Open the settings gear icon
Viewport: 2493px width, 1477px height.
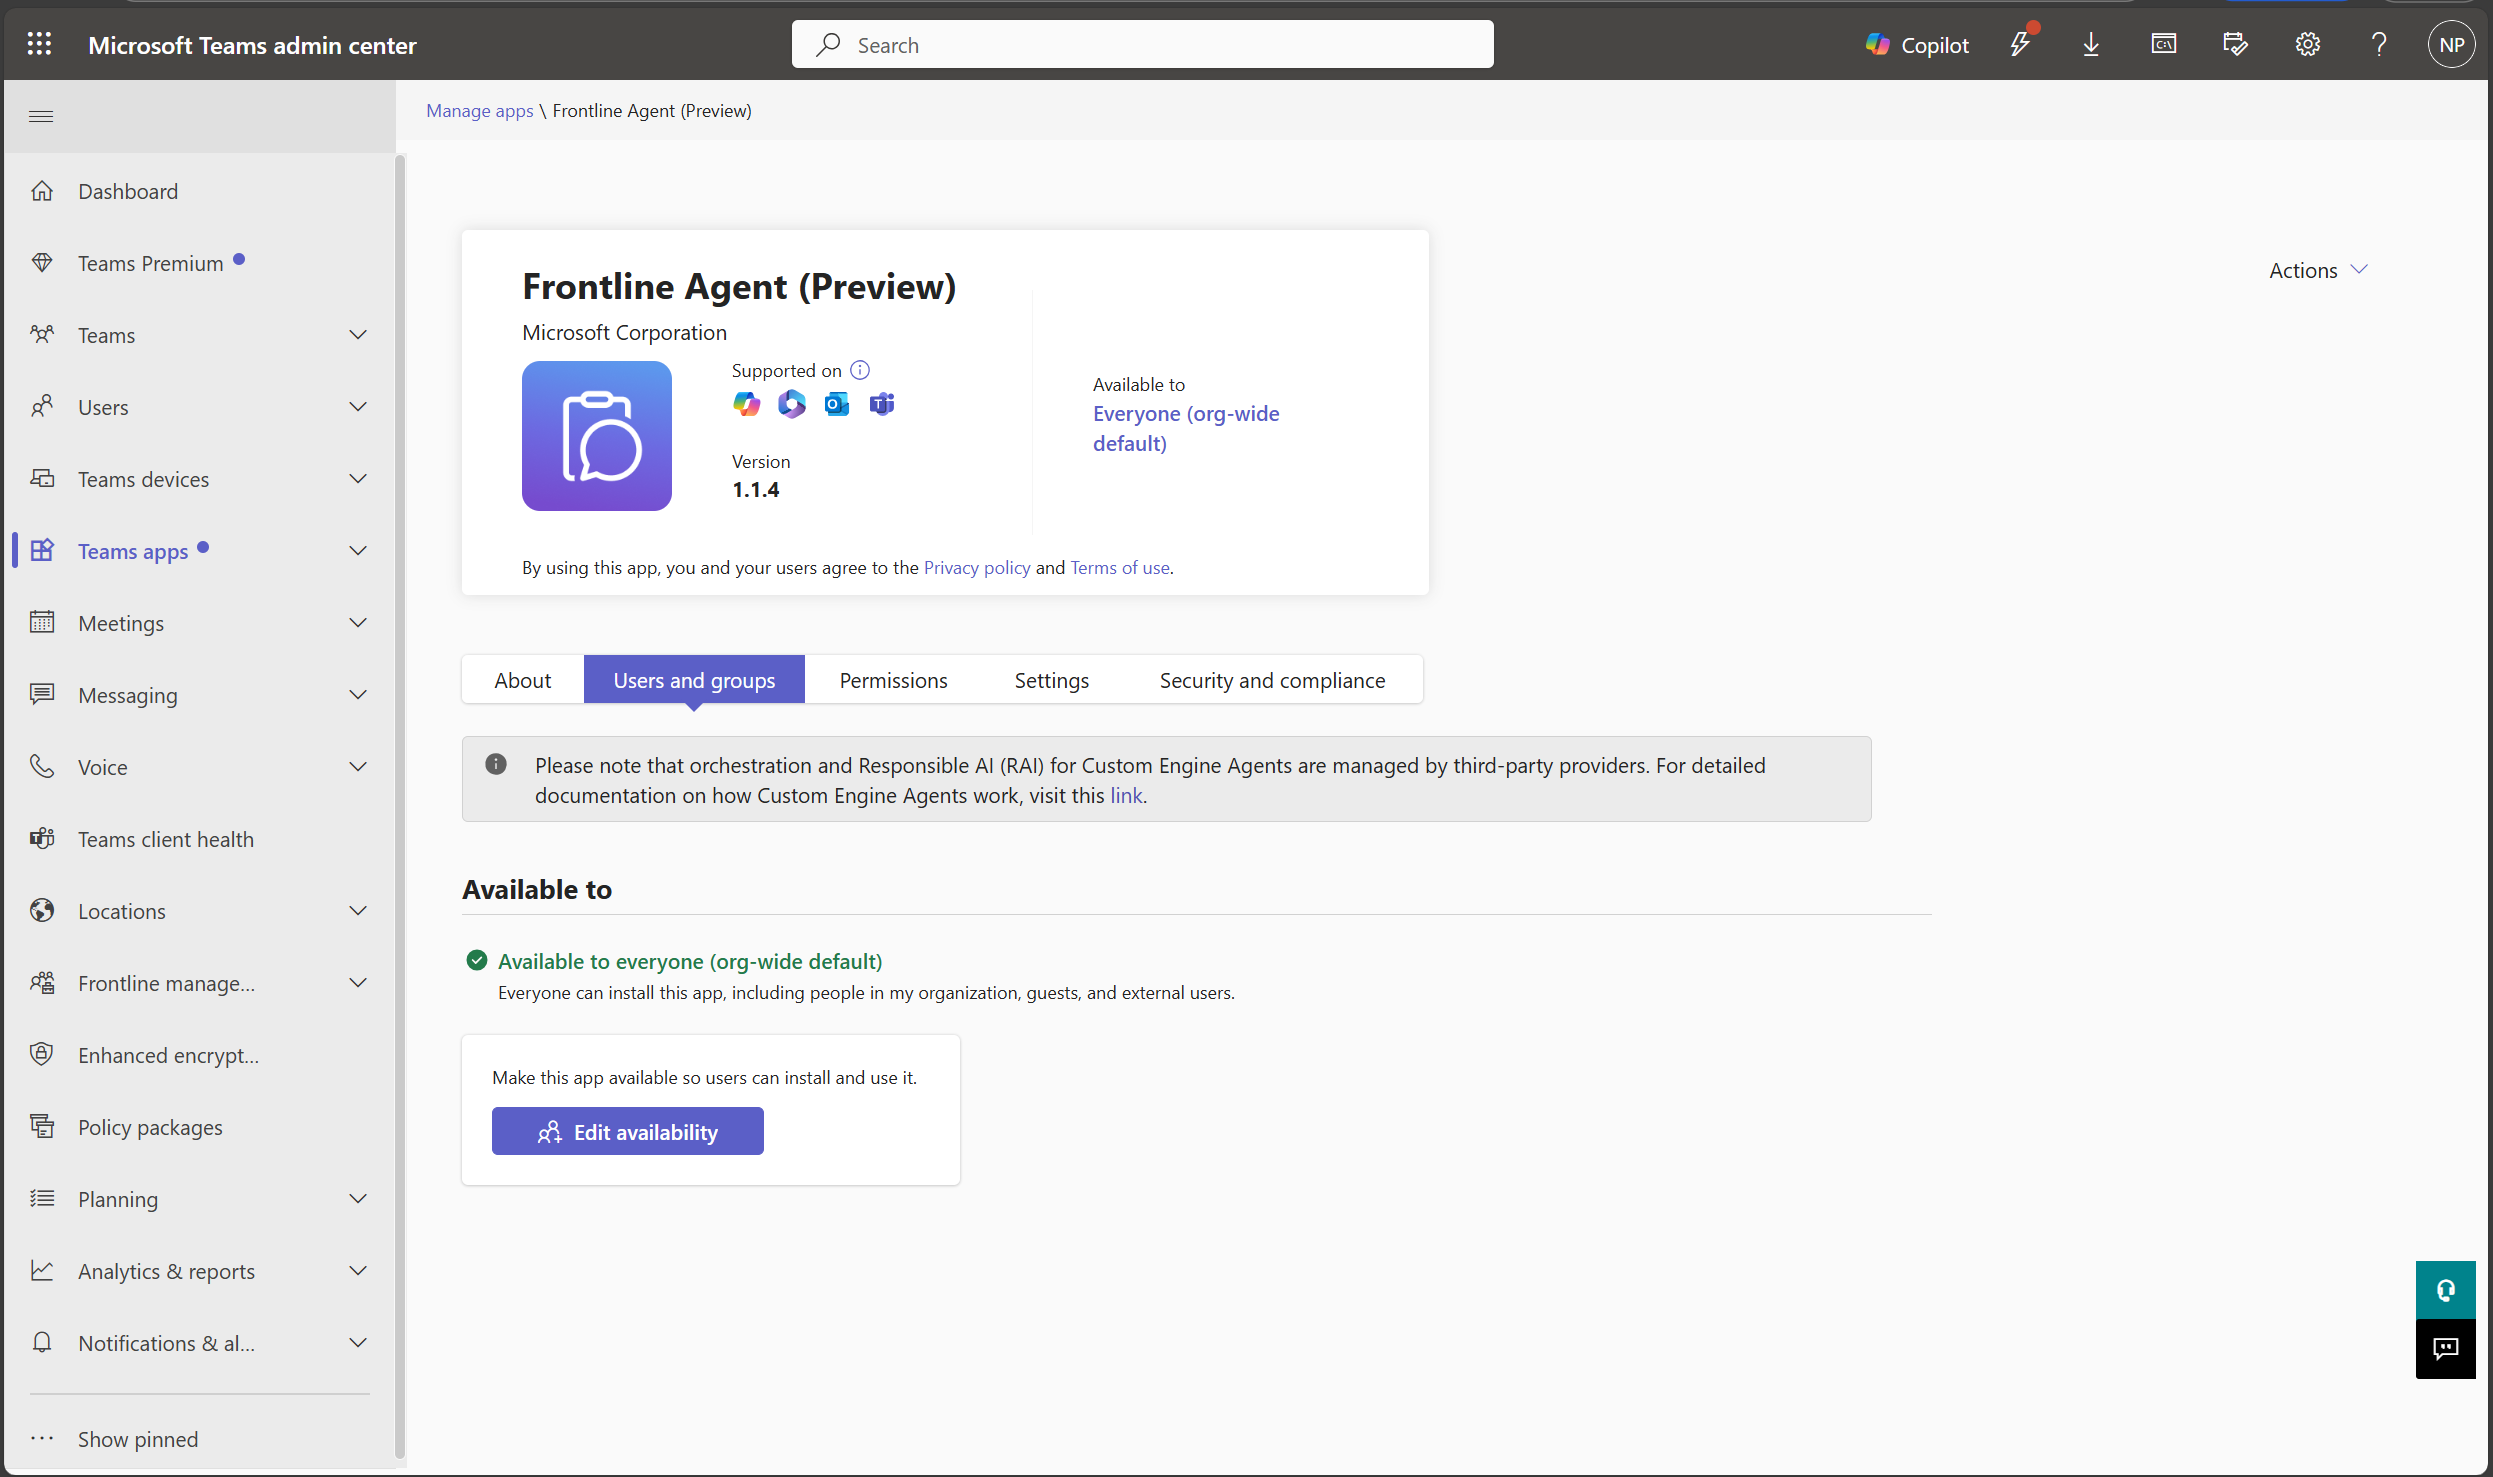(x=2307, y=45)
